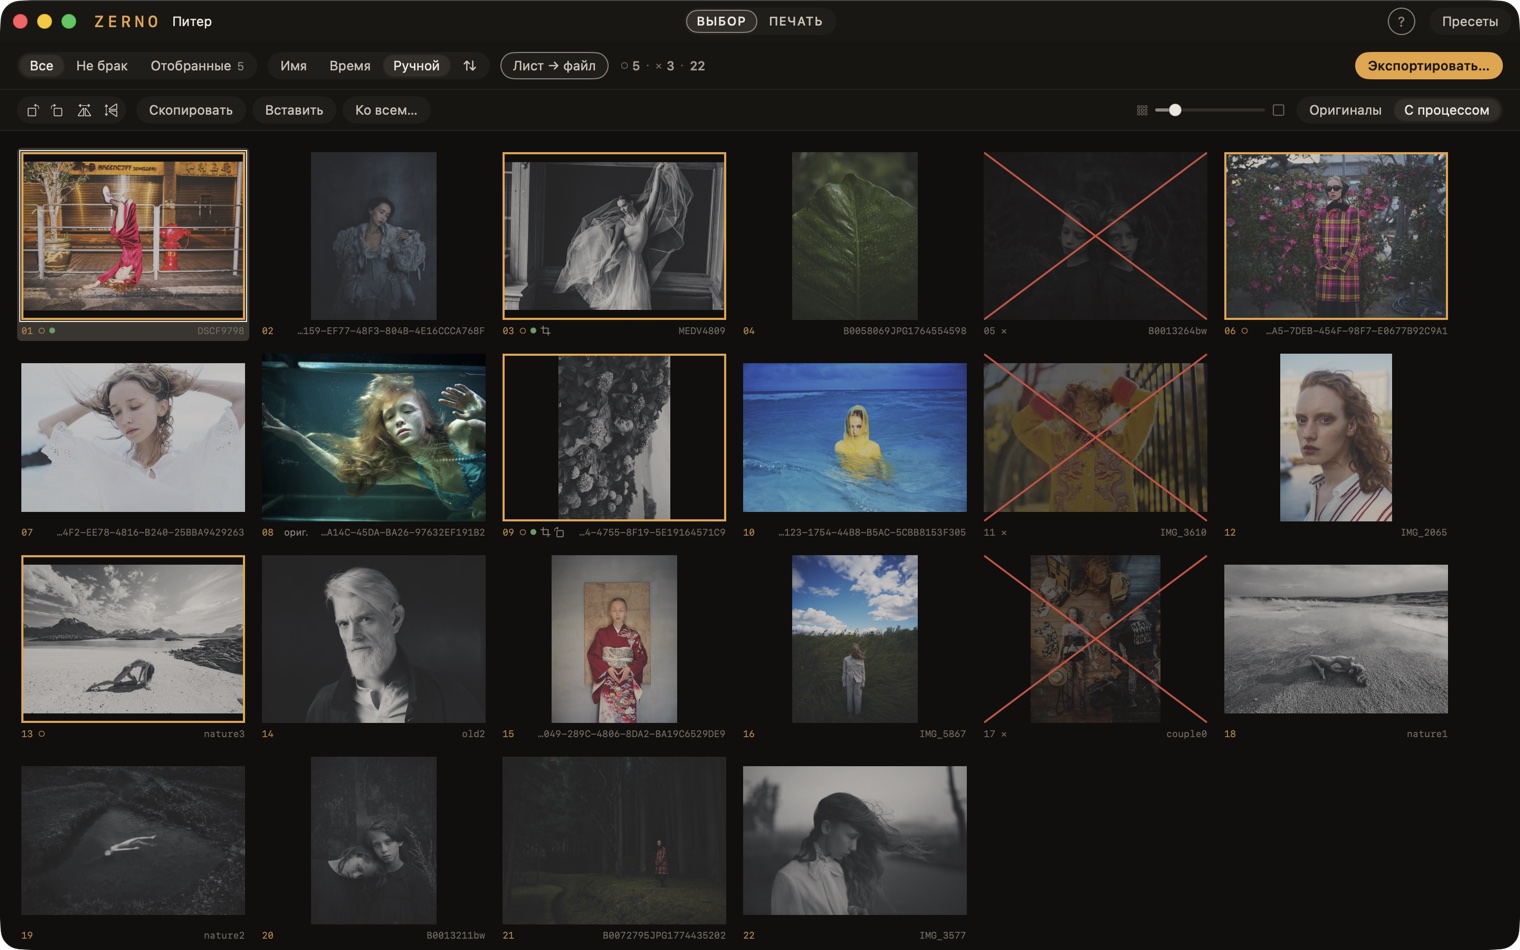Switch the view to Оригиналы

(x=1345, y=110)
